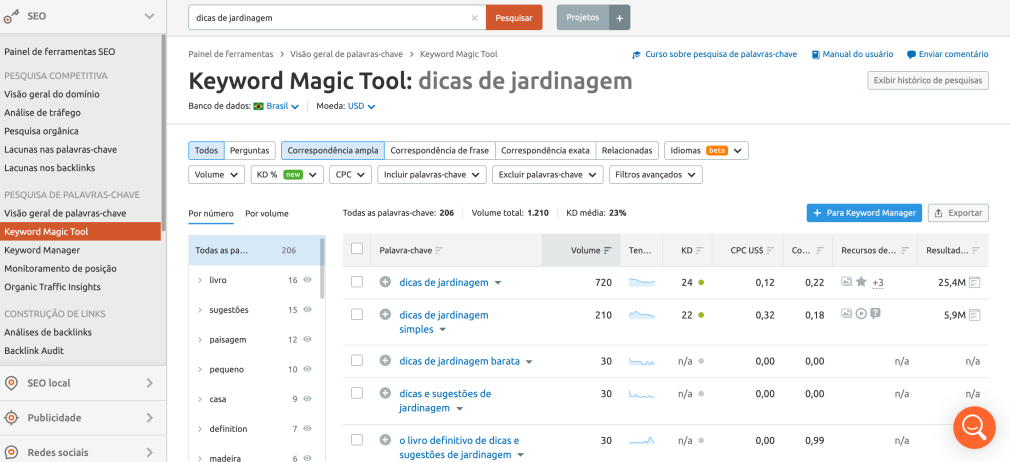Check 'dicas de jardinagem simples' row checkbox
The width and height of the screenshot is (1010, 462).
click(357, 314)
